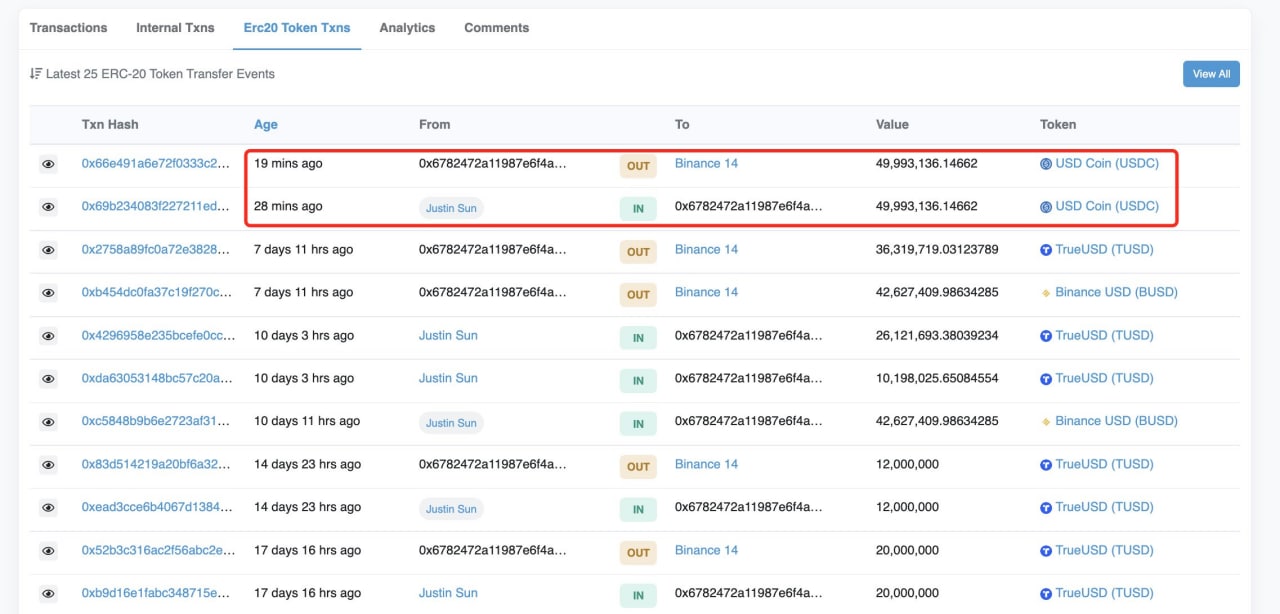Click eye icon for txn 0x83d514219a20bf6a32
The width and height of the screenshot is (1280, 614).
48,465
